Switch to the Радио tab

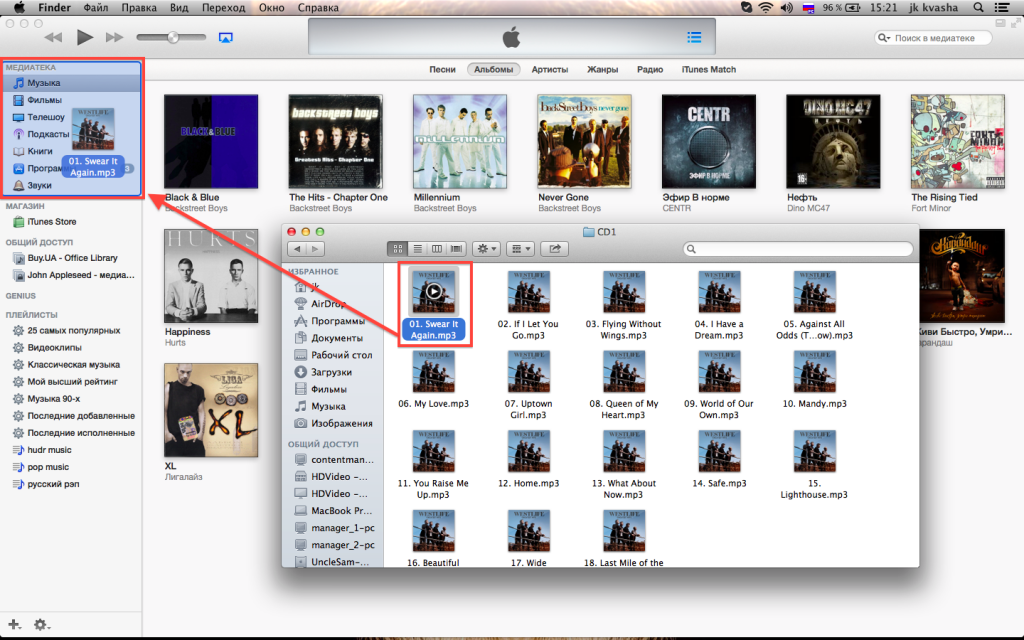[x=650, y=69]
